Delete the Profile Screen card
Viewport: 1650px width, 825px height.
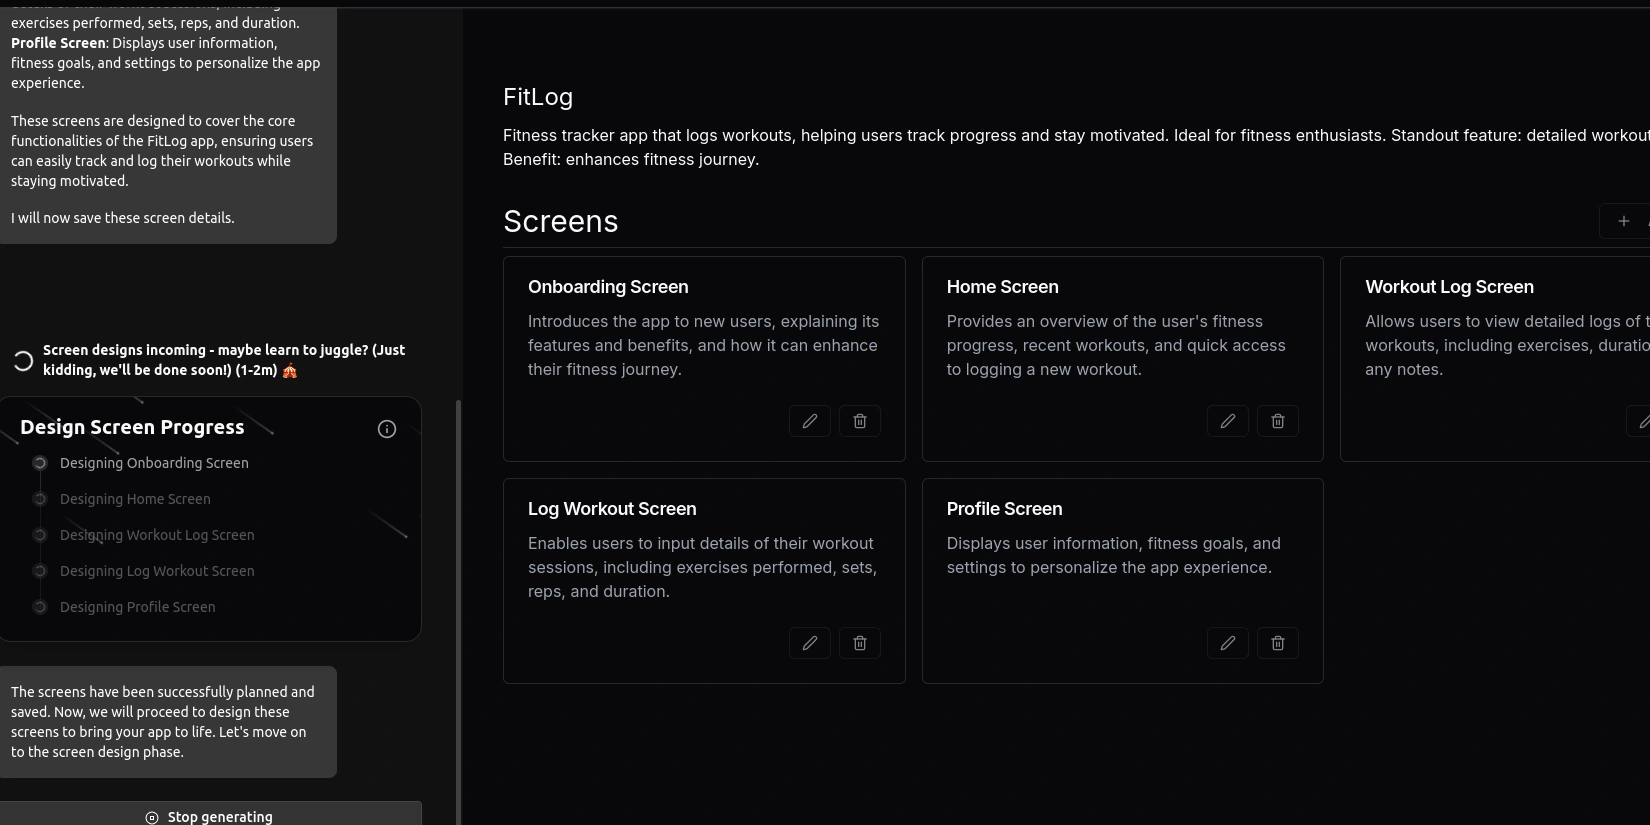tap(1278, 643)
